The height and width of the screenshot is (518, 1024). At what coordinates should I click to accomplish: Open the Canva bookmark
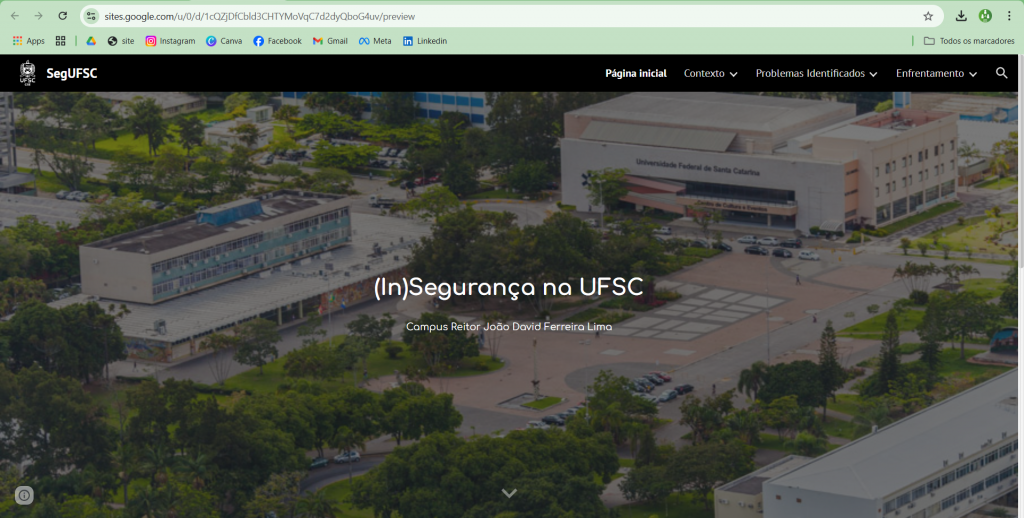pyautogui.click(x=224, y=40)
